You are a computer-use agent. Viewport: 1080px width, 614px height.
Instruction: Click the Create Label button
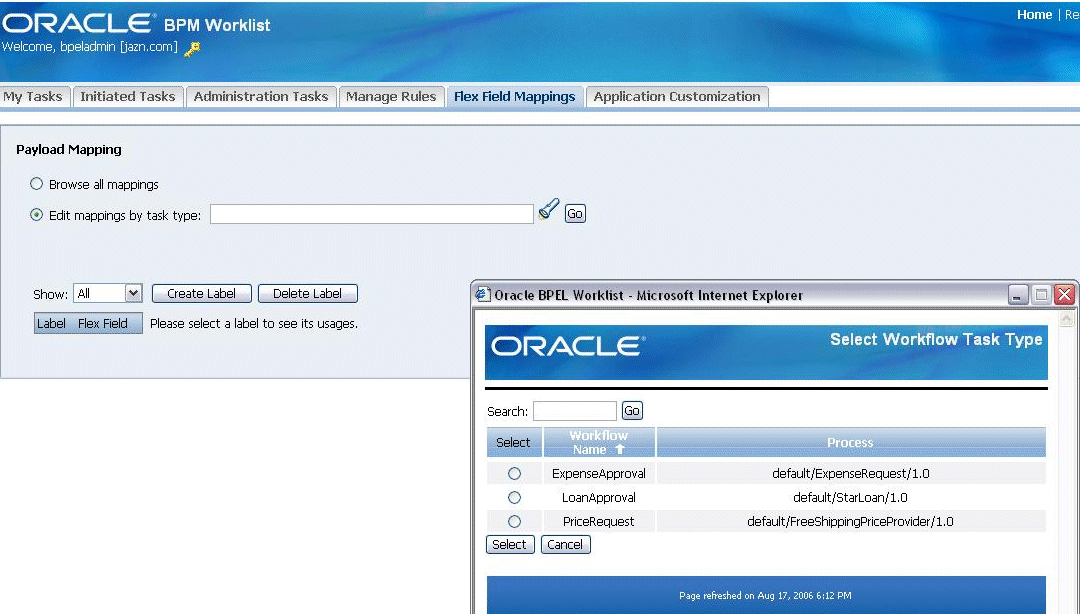[201, 294]
